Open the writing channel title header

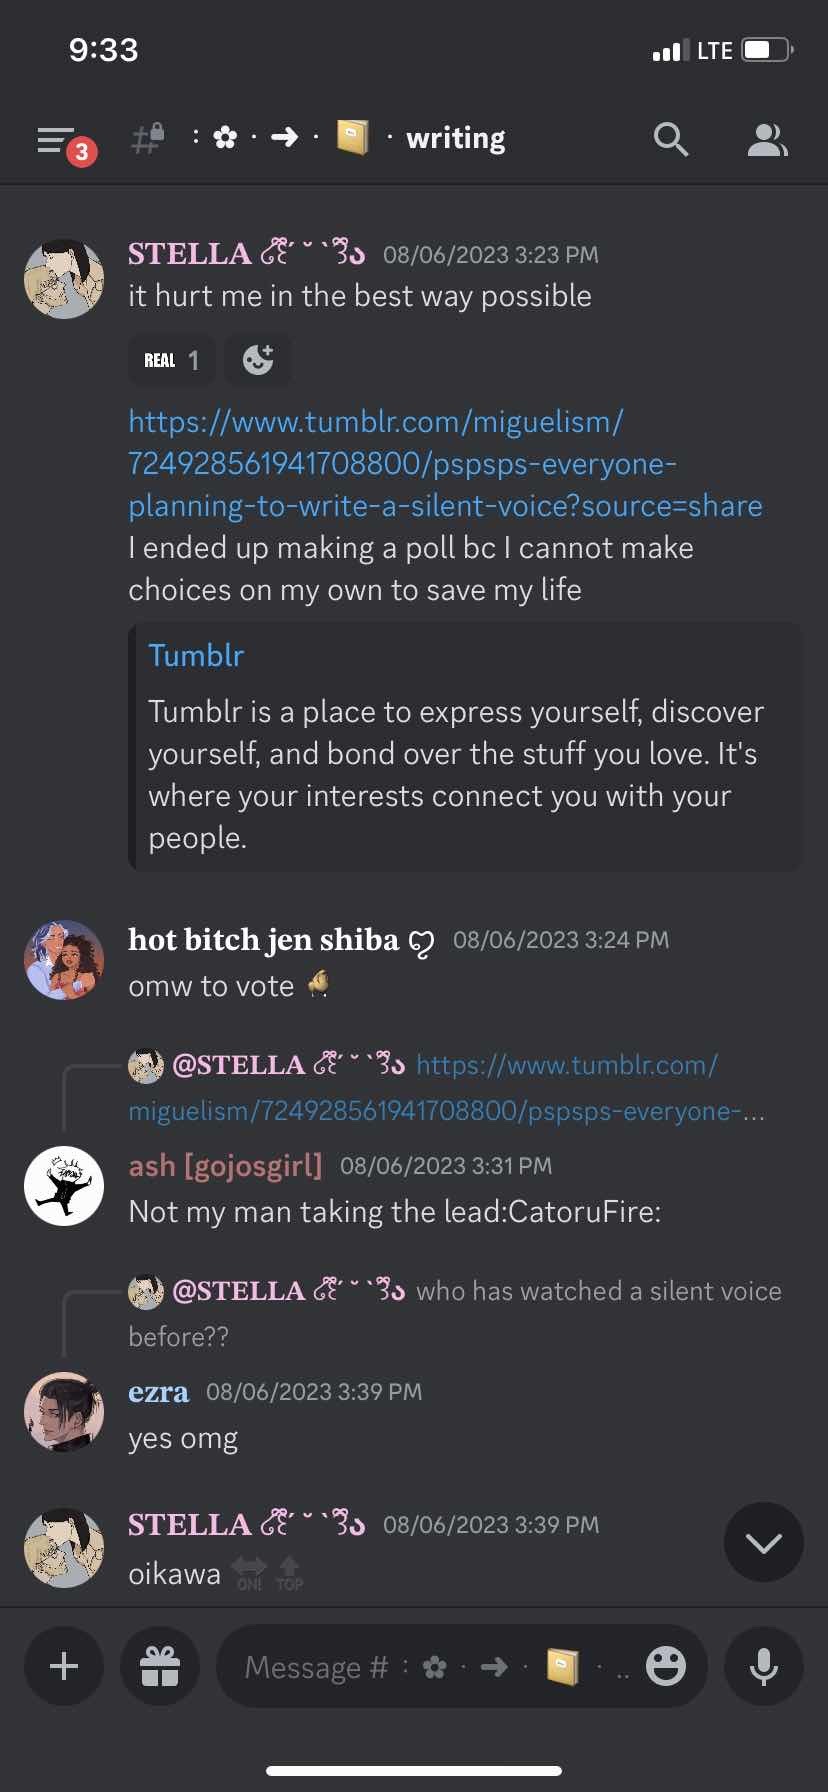tap(455, 138)
